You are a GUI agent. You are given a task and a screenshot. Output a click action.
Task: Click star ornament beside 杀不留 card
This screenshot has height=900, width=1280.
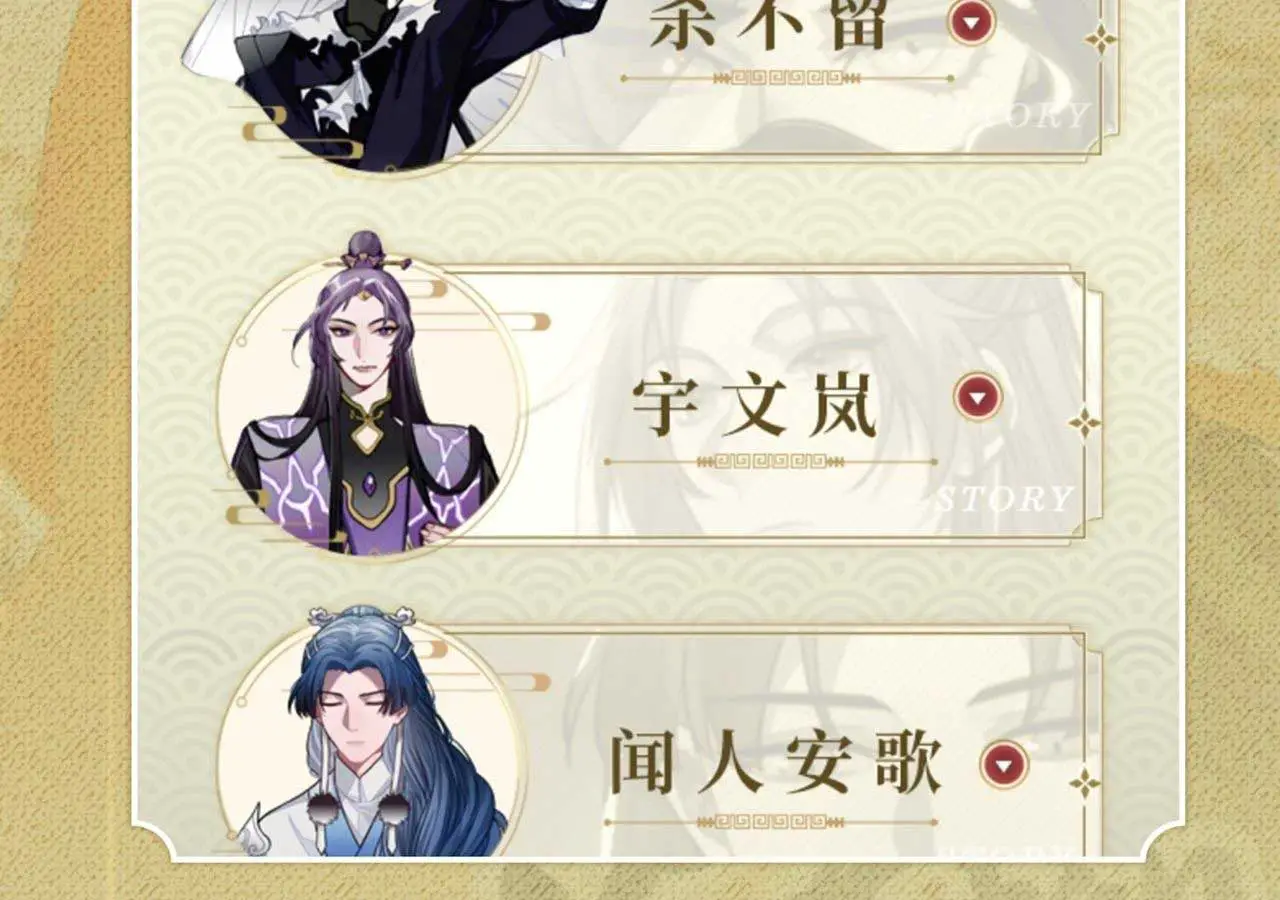click(1101, 39)
